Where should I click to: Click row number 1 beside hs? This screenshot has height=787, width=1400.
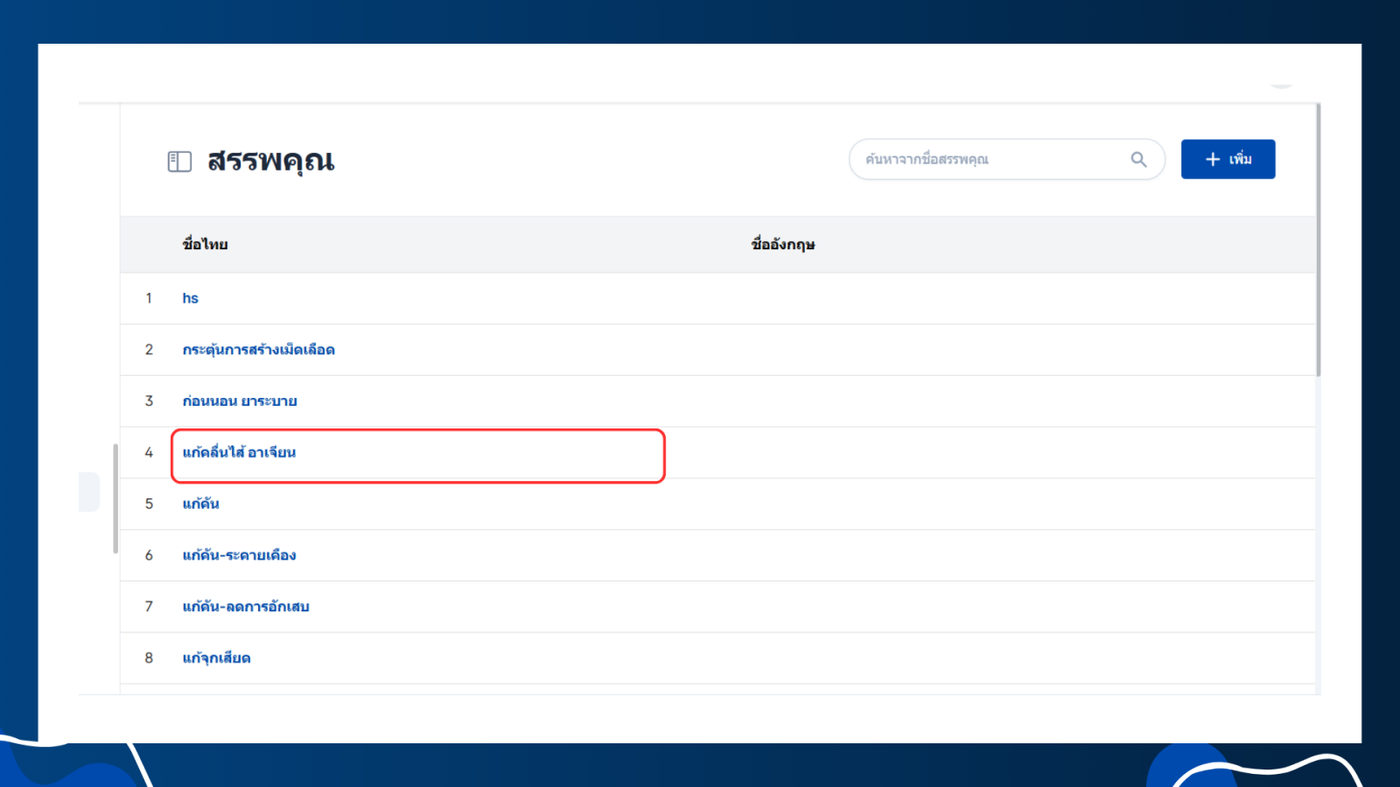(x=149, y=298)
